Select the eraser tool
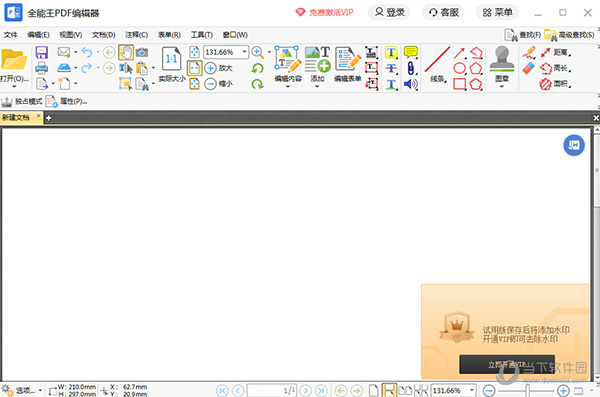The image size is (600, 397). 528,69
